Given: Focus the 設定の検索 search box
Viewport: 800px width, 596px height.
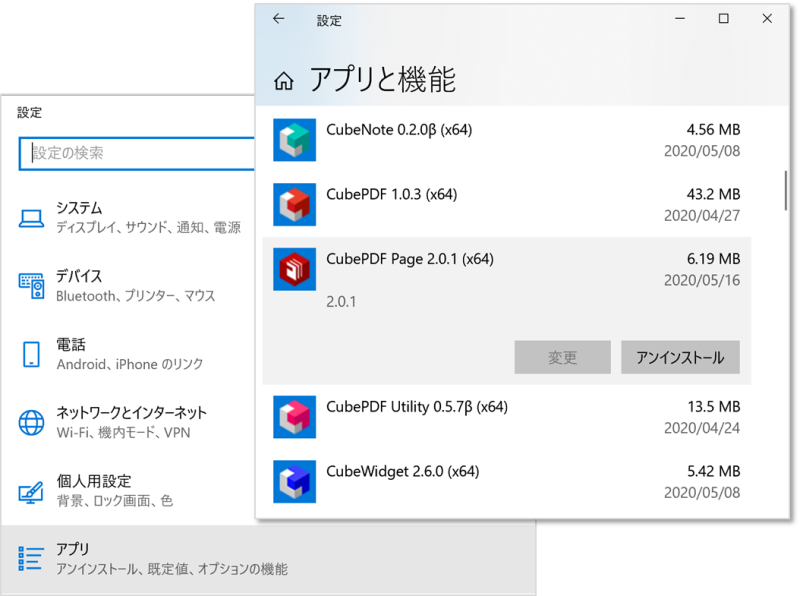Looking at the screenshot, I should 137,153.
